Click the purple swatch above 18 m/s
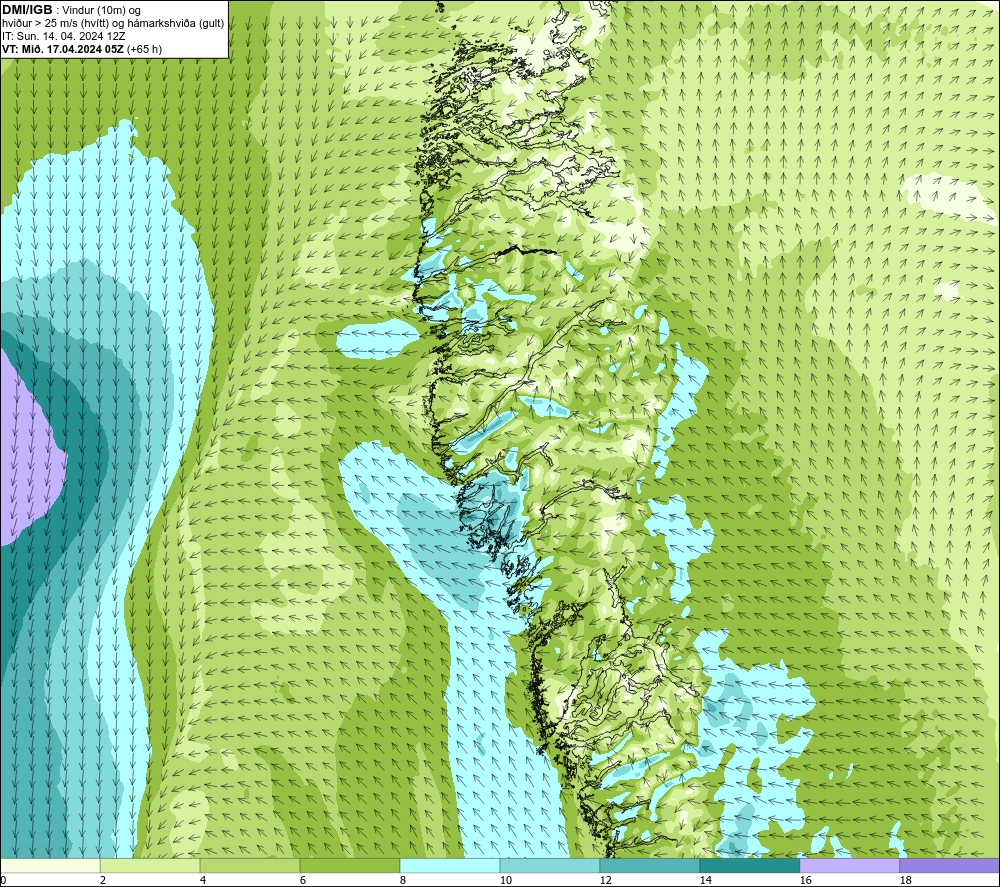 coord(949,865)
